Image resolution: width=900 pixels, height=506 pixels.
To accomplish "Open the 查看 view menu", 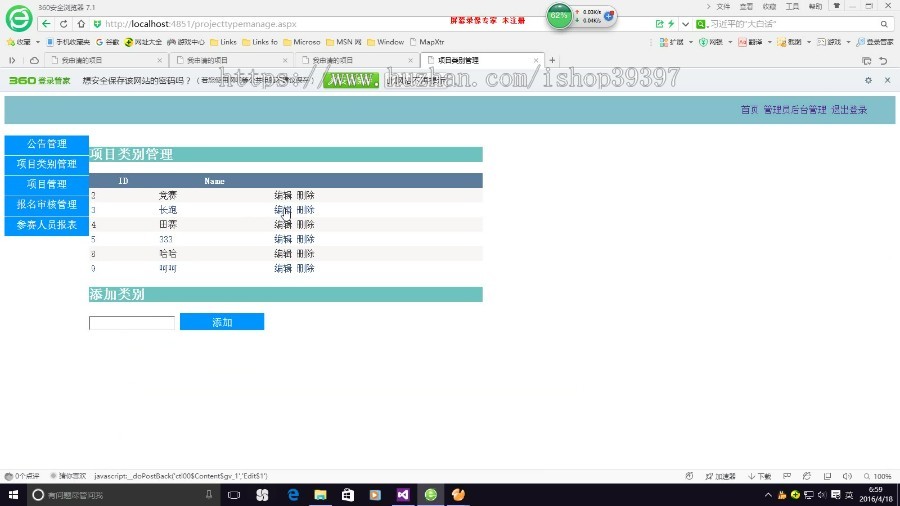I will 746,6.
